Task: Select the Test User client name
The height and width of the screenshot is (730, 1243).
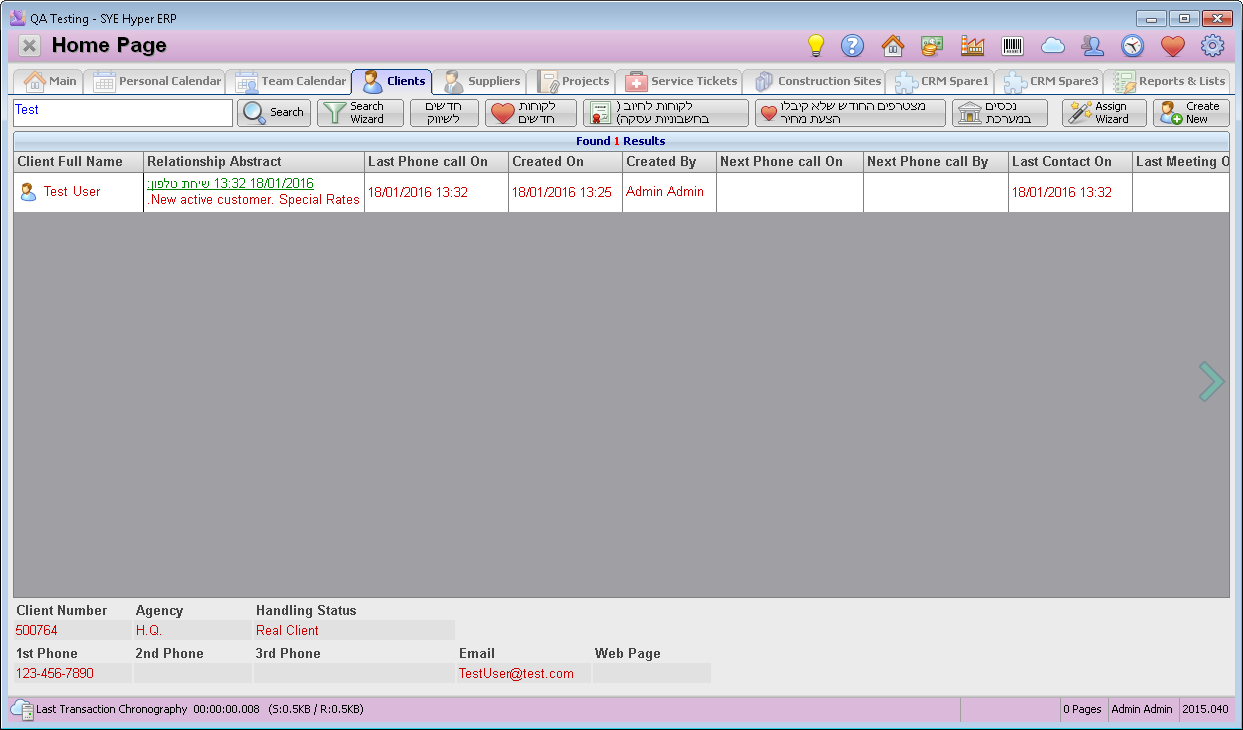Action: [x=72, y=191]
